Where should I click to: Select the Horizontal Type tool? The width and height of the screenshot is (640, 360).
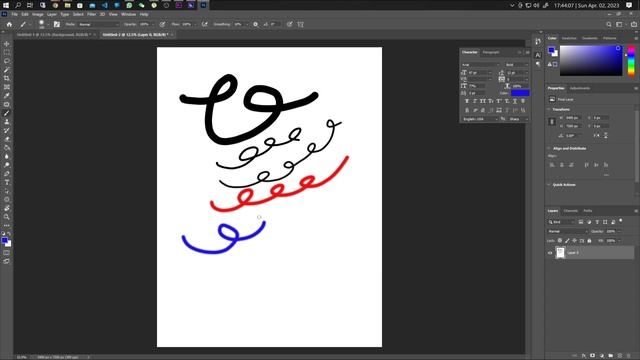[7, 182]
